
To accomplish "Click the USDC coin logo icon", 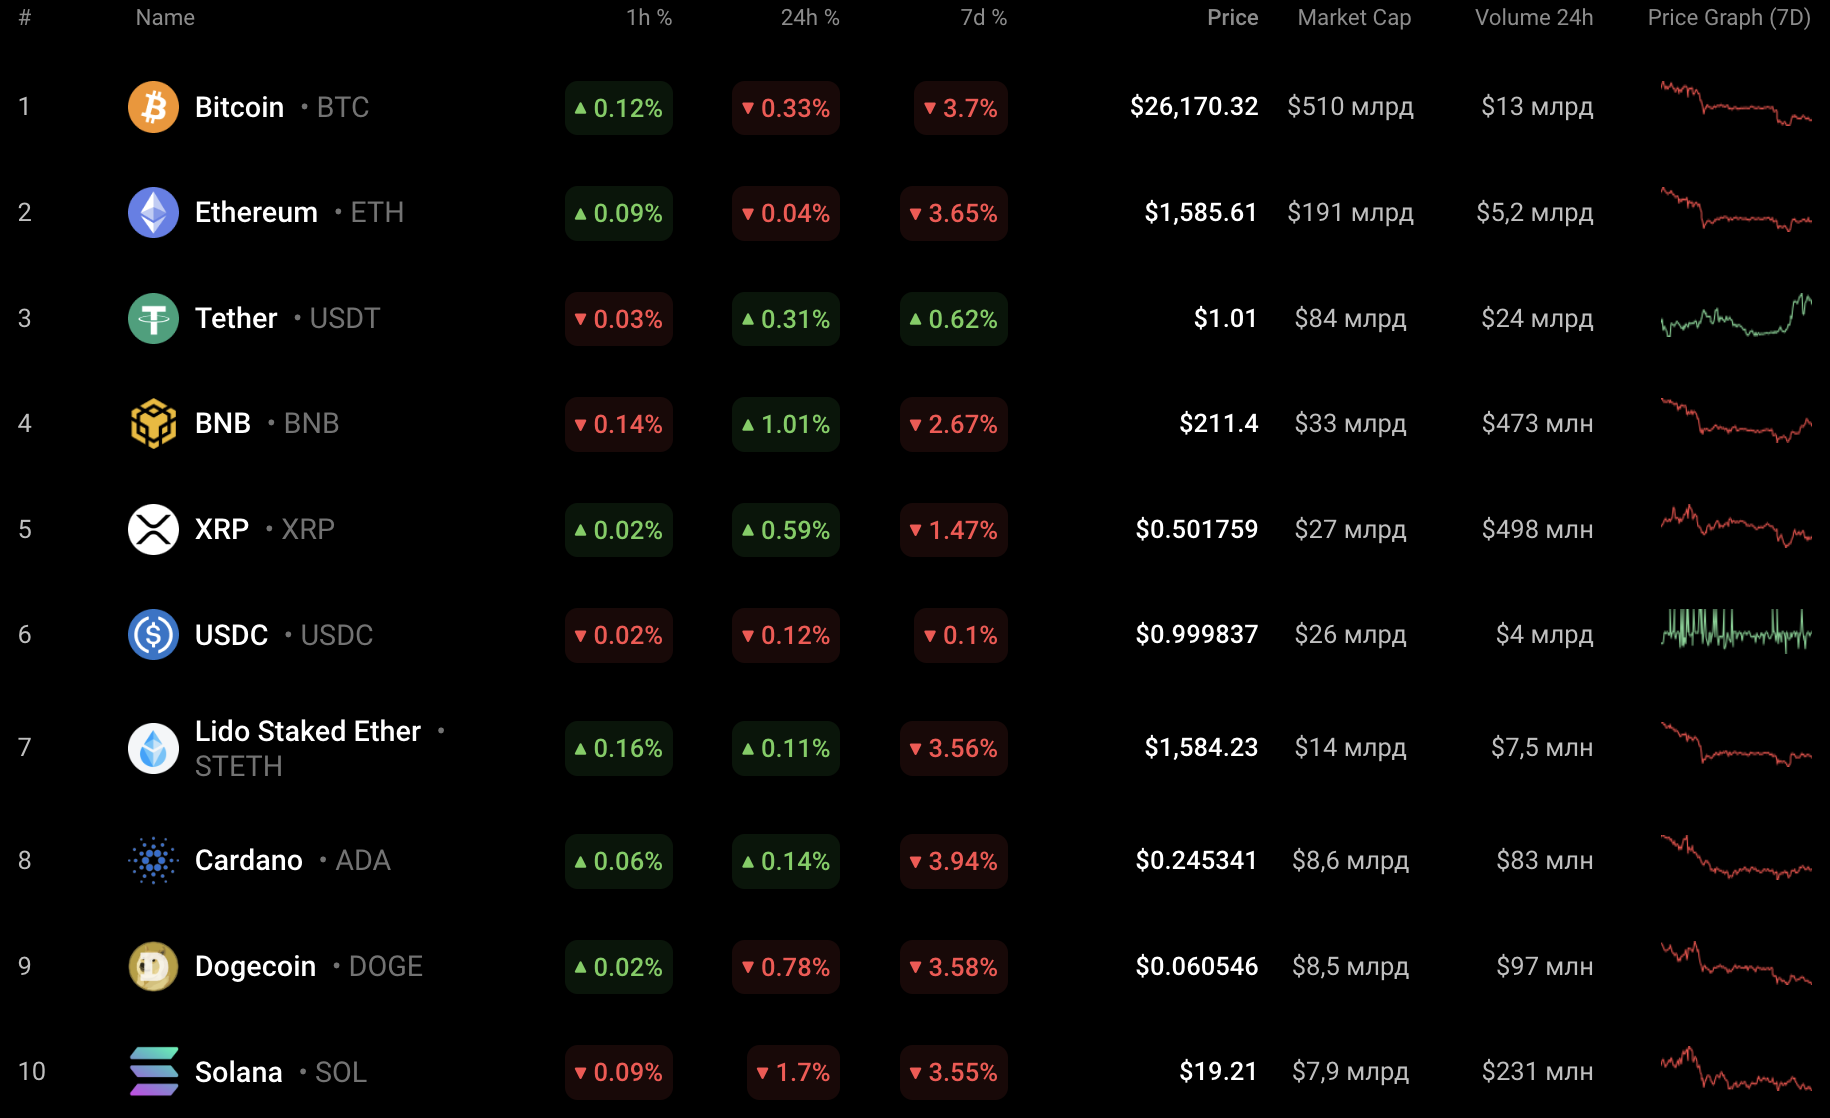I will tap(153, 634).
